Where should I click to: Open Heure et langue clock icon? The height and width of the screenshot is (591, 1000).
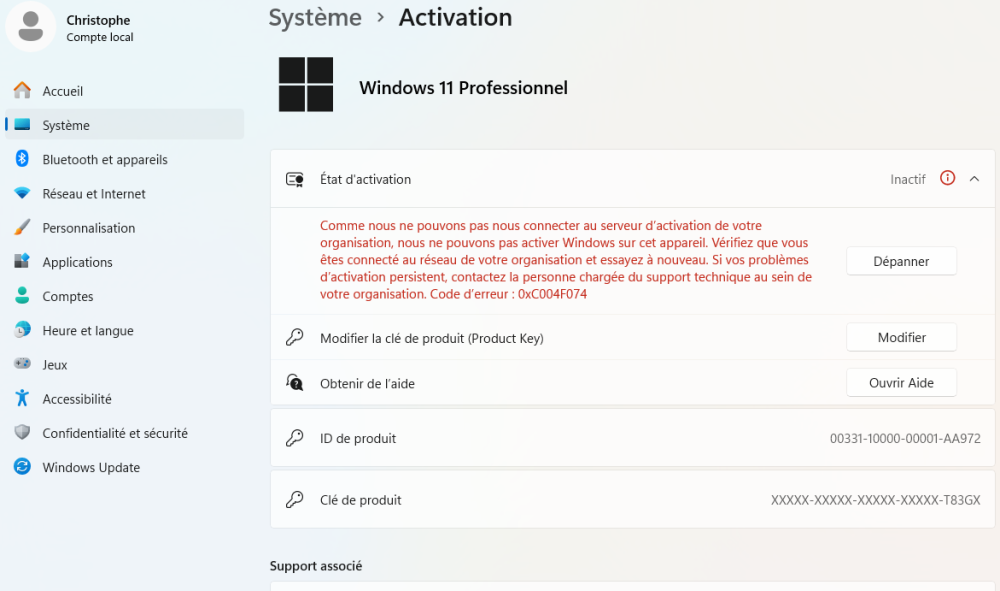coord(22,331)
